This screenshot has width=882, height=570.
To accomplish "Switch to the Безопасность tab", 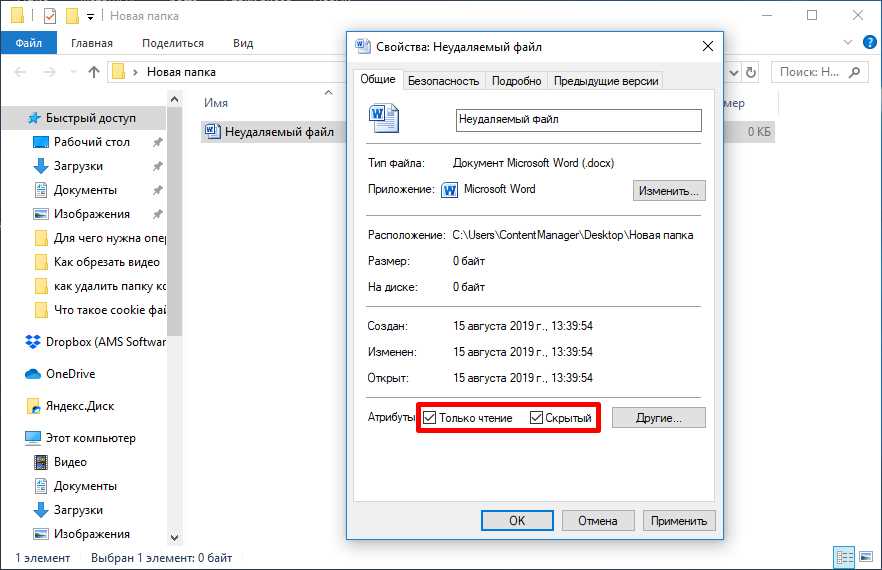I will [x=443, y=81].
